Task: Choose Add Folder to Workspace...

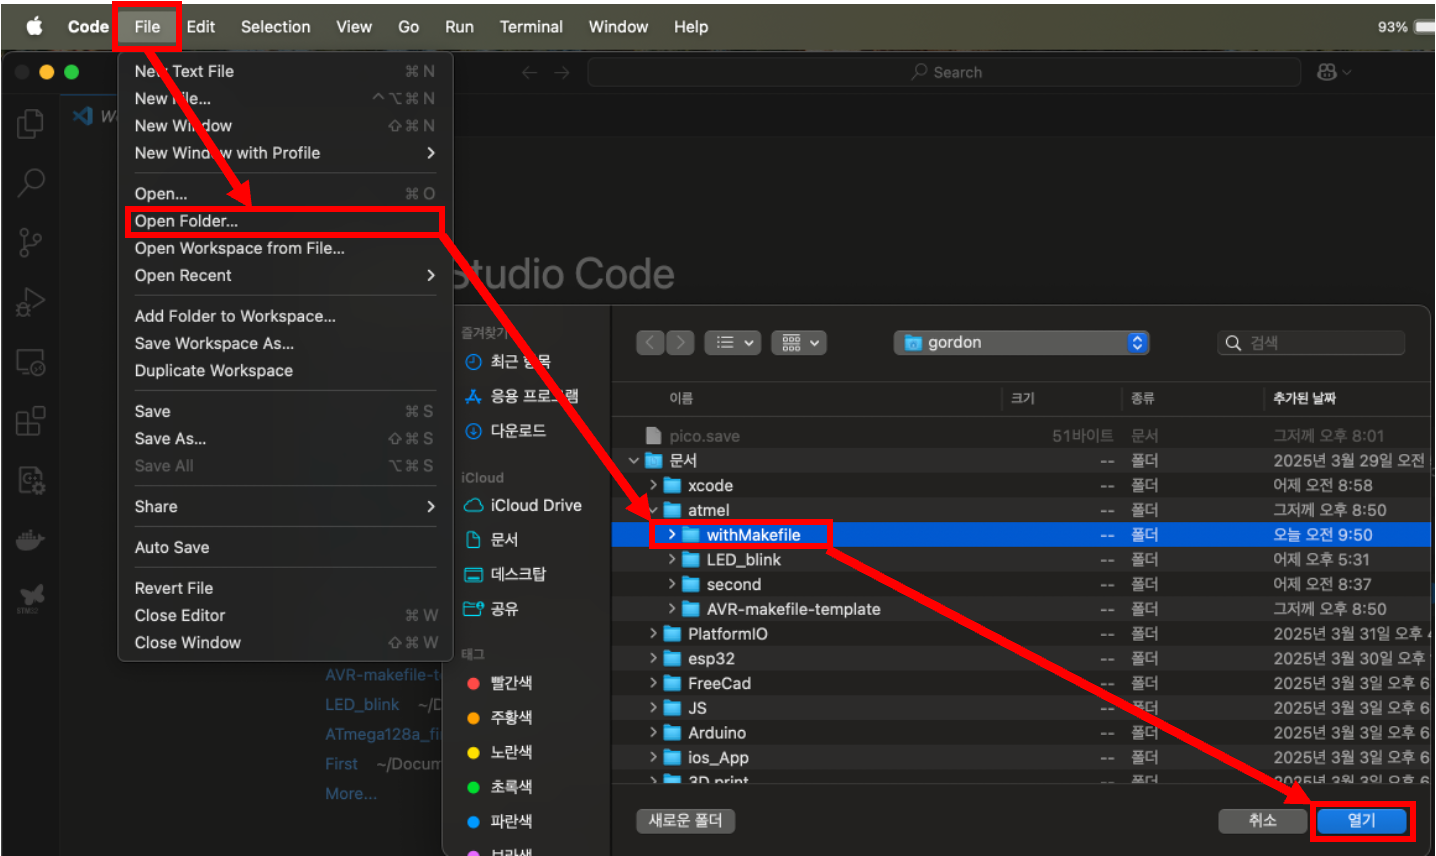Action: 284,316
